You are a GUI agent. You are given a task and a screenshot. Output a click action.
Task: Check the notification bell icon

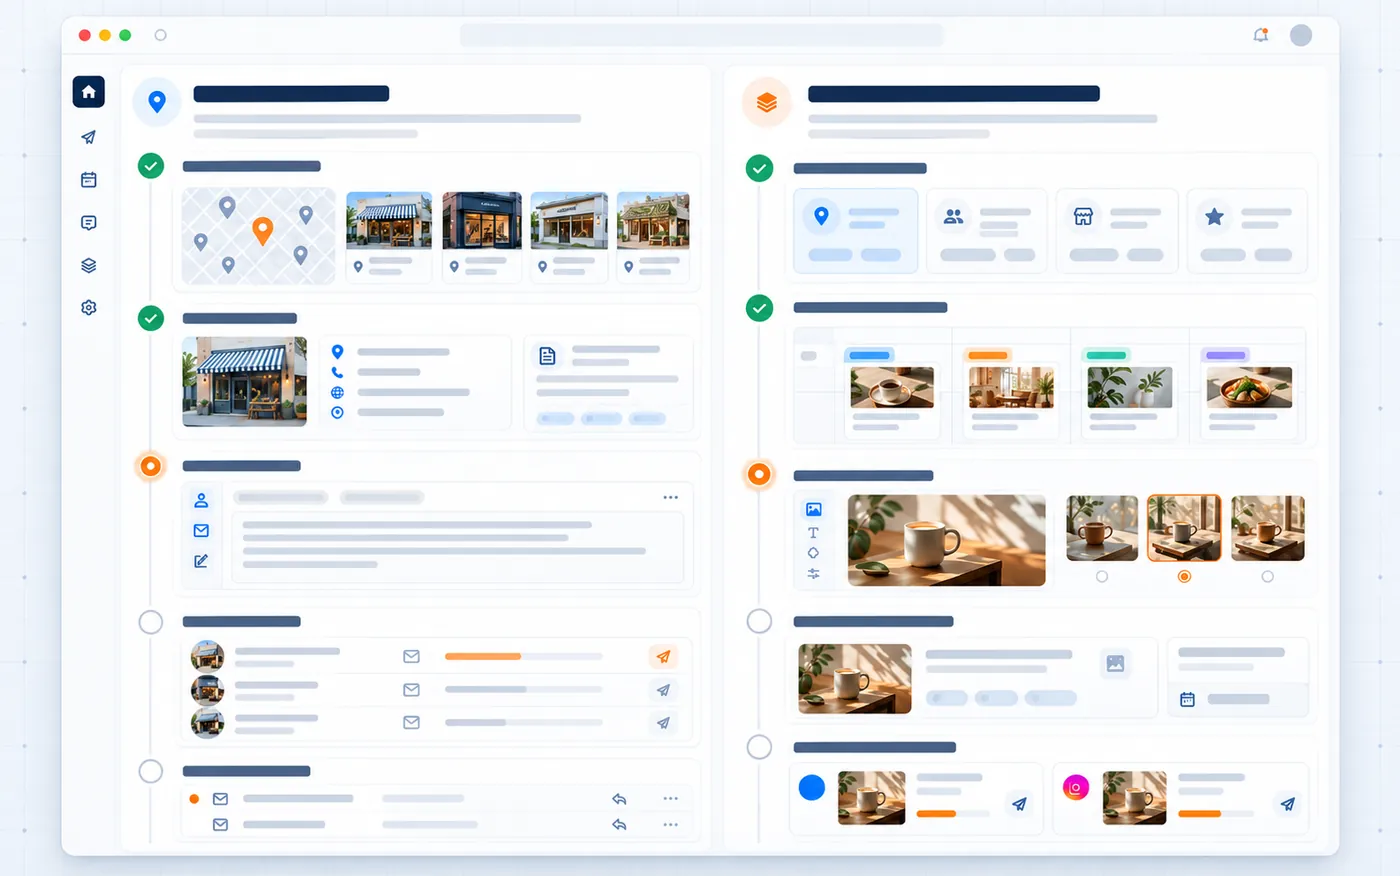click(x=1261, y=35)
